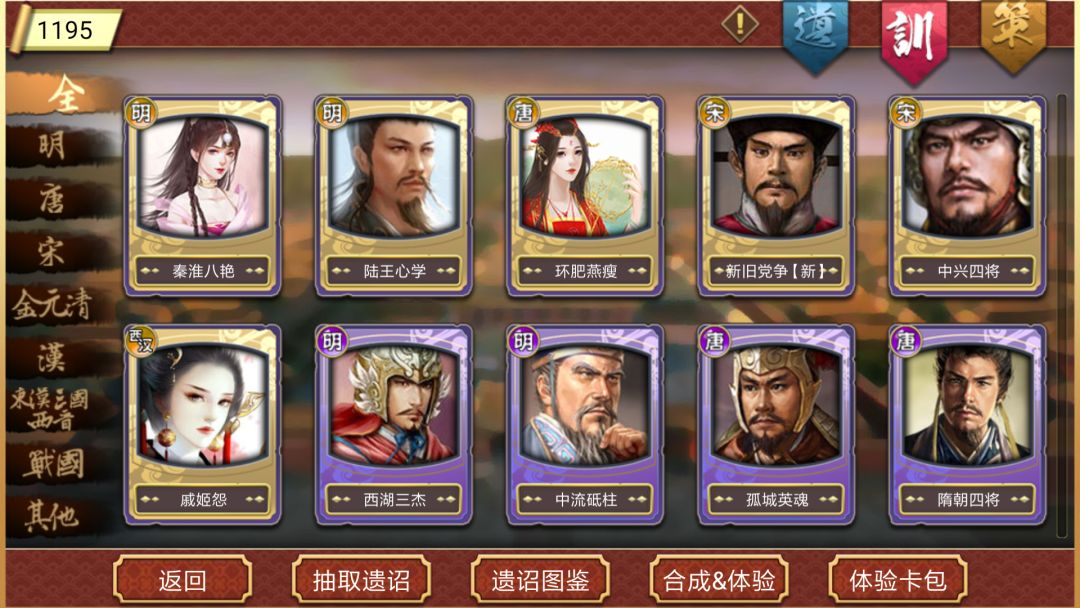Tap the exclamation mark diamond icon

740,24
